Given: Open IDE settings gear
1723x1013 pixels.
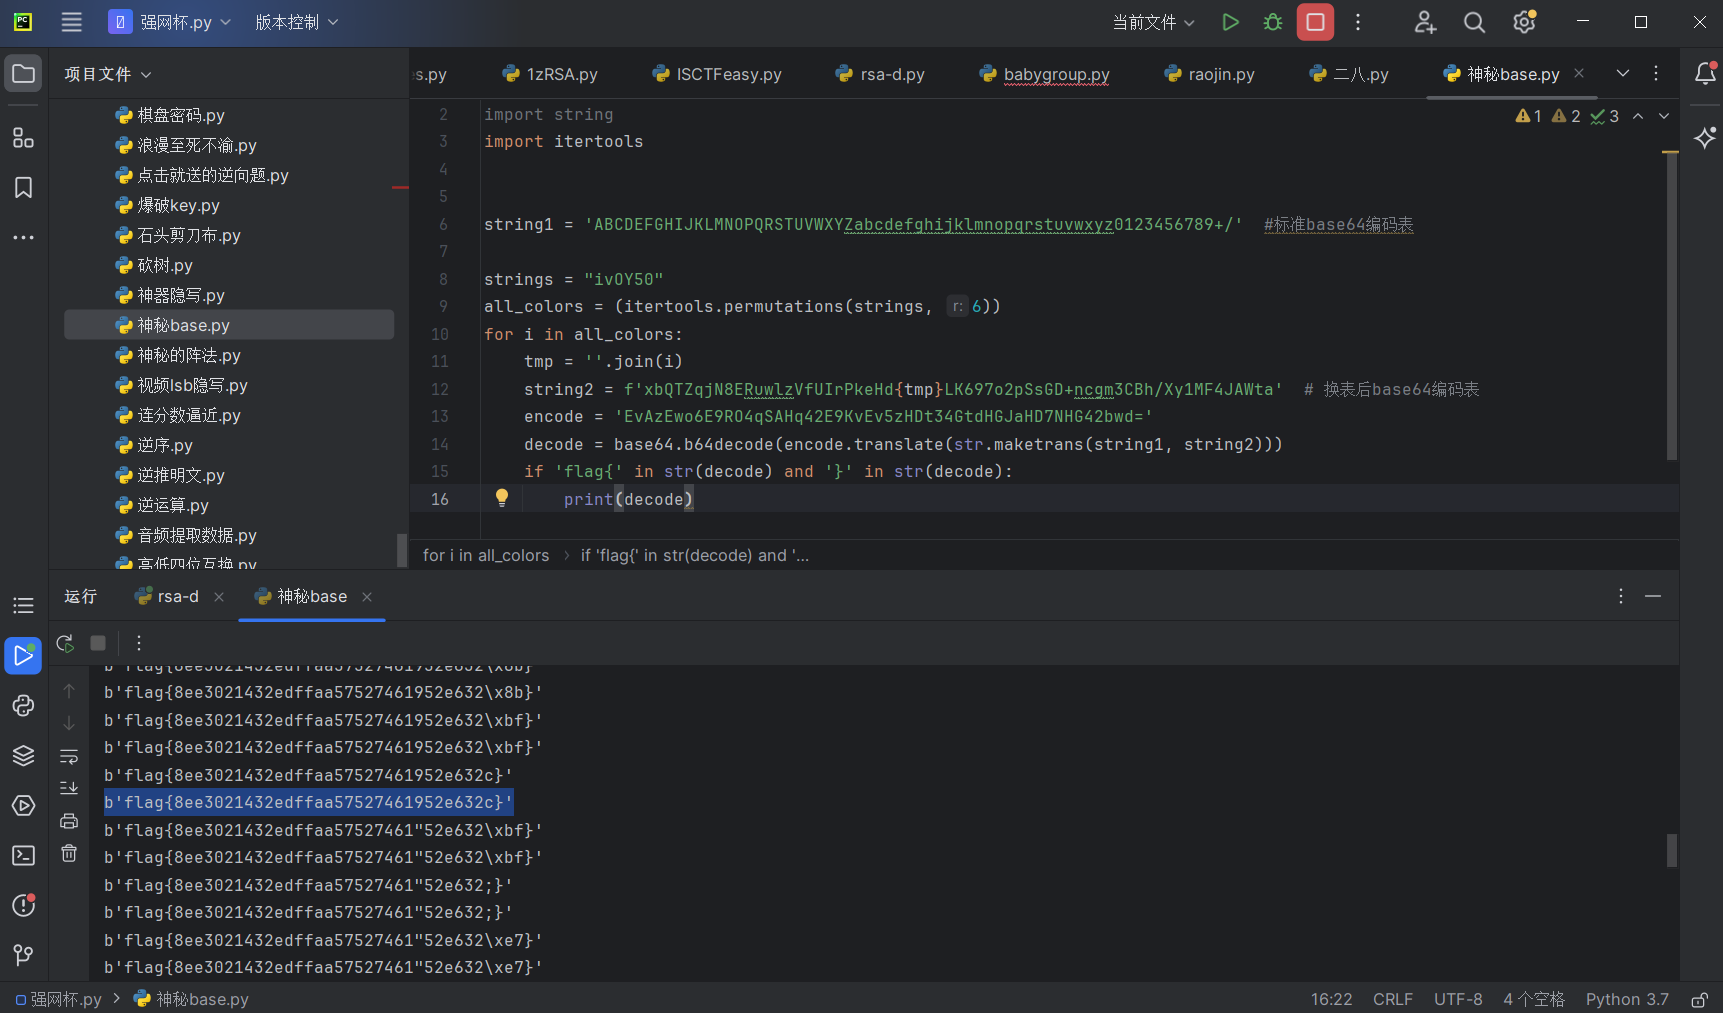Looking at the screenshot, I should [x=1524, y=22].
